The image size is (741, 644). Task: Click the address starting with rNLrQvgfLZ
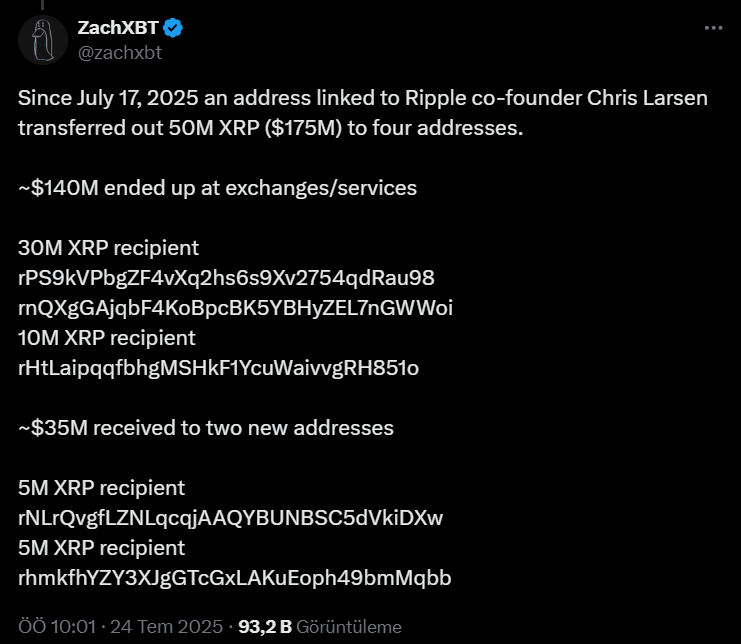230,517
